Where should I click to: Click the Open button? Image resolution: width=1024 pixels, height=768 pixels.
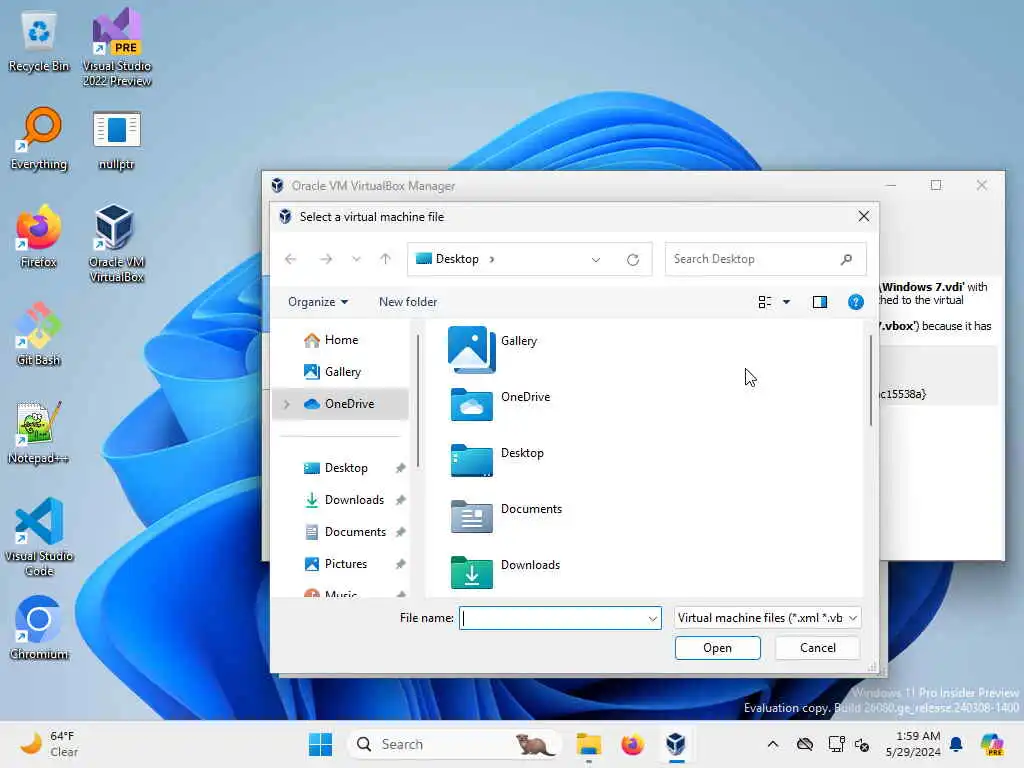point(717,648)
